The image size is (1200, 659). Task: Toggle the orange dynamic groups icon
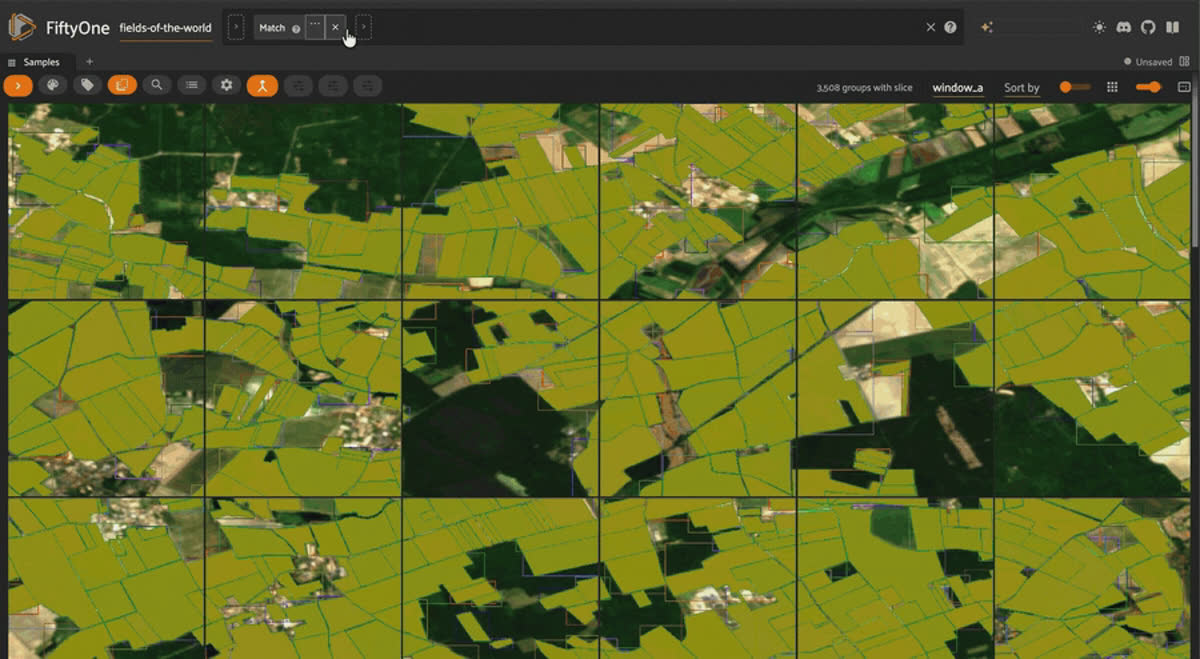tap(262, 86)
